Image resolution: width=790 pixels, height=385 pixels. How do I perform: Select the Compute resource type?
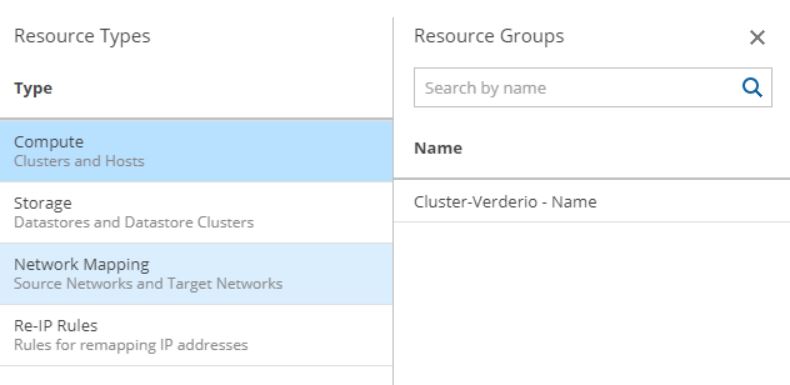(x=196, y=151)
